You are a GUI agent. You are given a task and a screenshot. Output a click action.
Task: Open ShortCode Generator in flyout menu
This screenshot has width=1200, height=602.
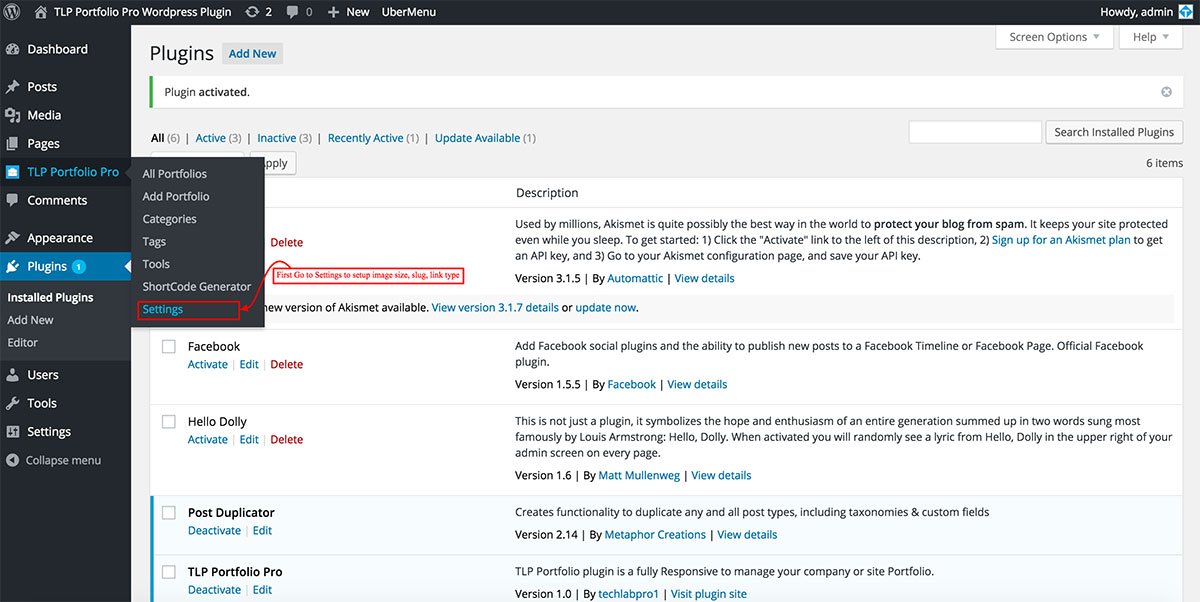[197, 286]
